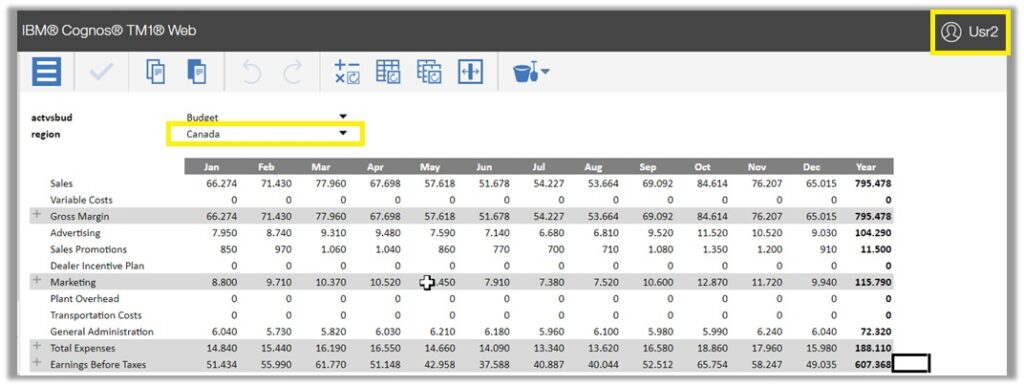This screenshot has width=1024, height=386.
Task: Open the actvsbud Budget dropdown
Action: tap(266, 118)
